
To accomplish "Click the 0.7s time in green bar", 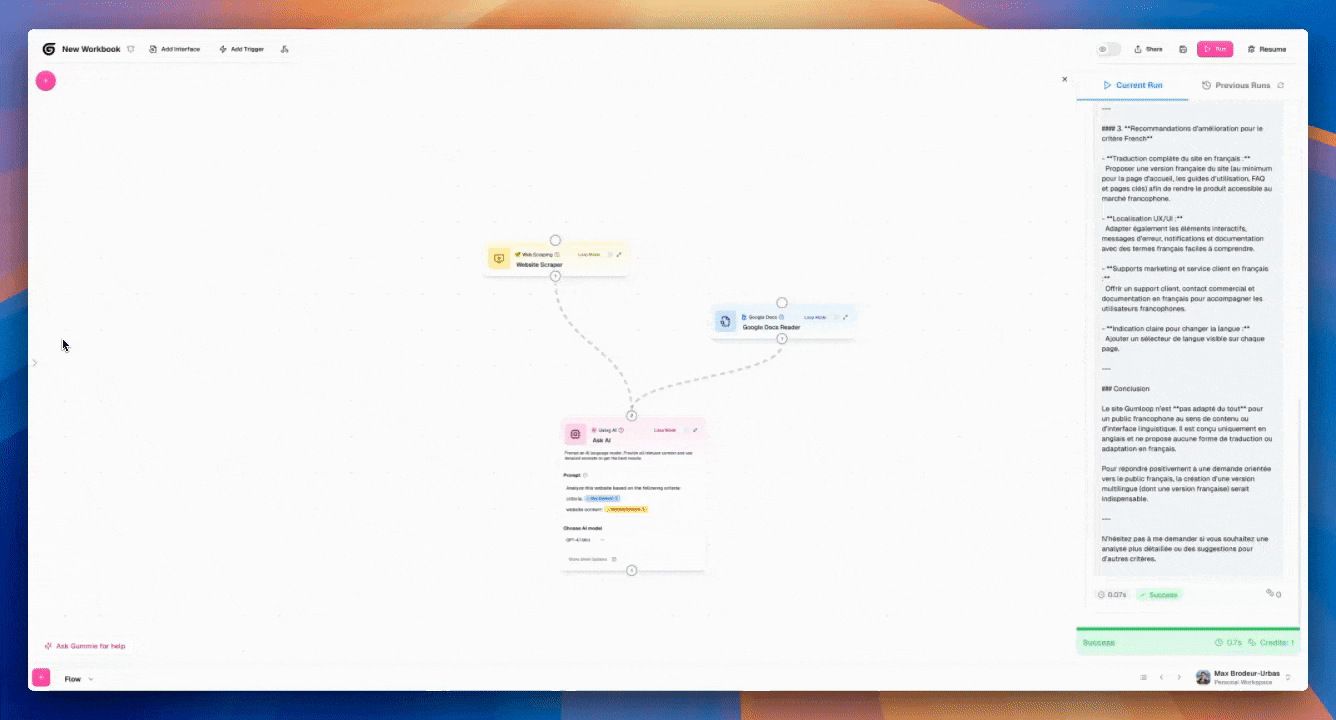I will 1228,643.
